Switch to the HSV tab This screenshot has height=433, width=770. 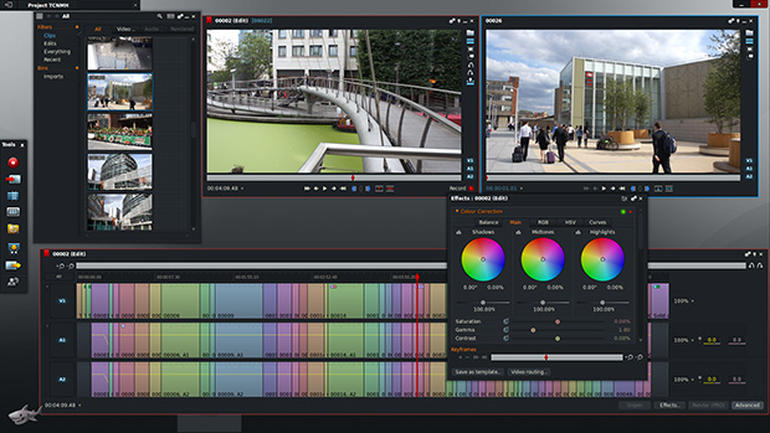pyautogui.click(x=570, y=222)
